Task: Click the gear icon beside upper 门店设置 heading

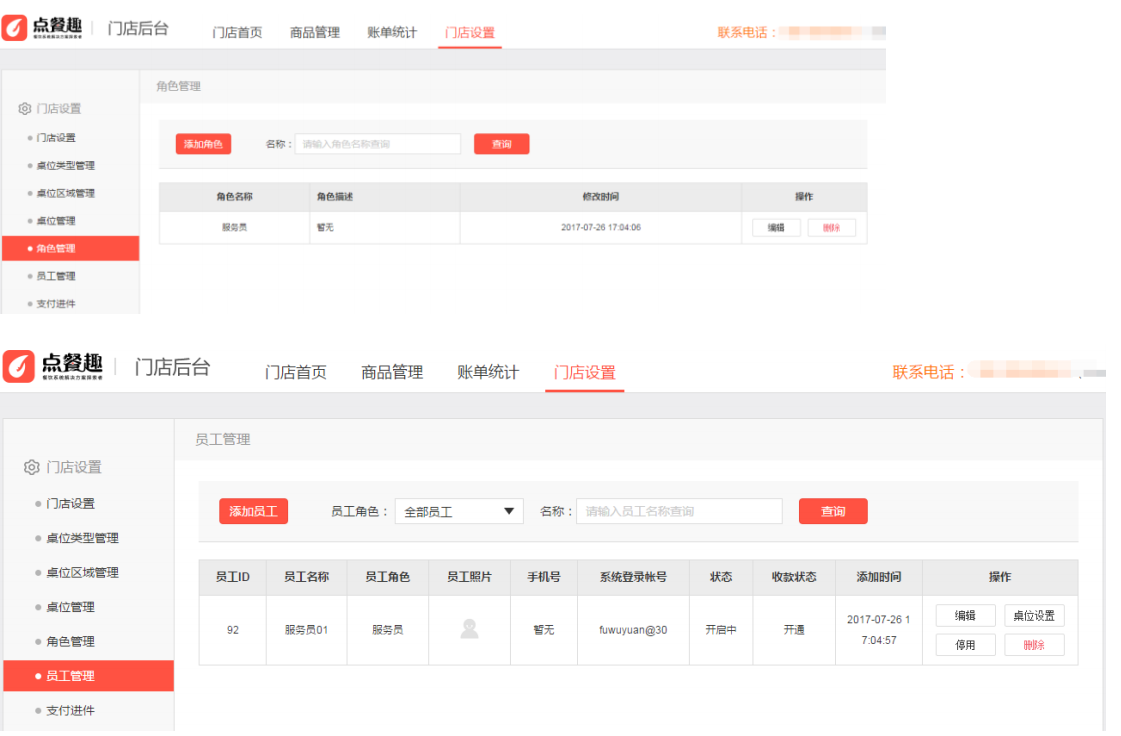Action: point(24,109)
